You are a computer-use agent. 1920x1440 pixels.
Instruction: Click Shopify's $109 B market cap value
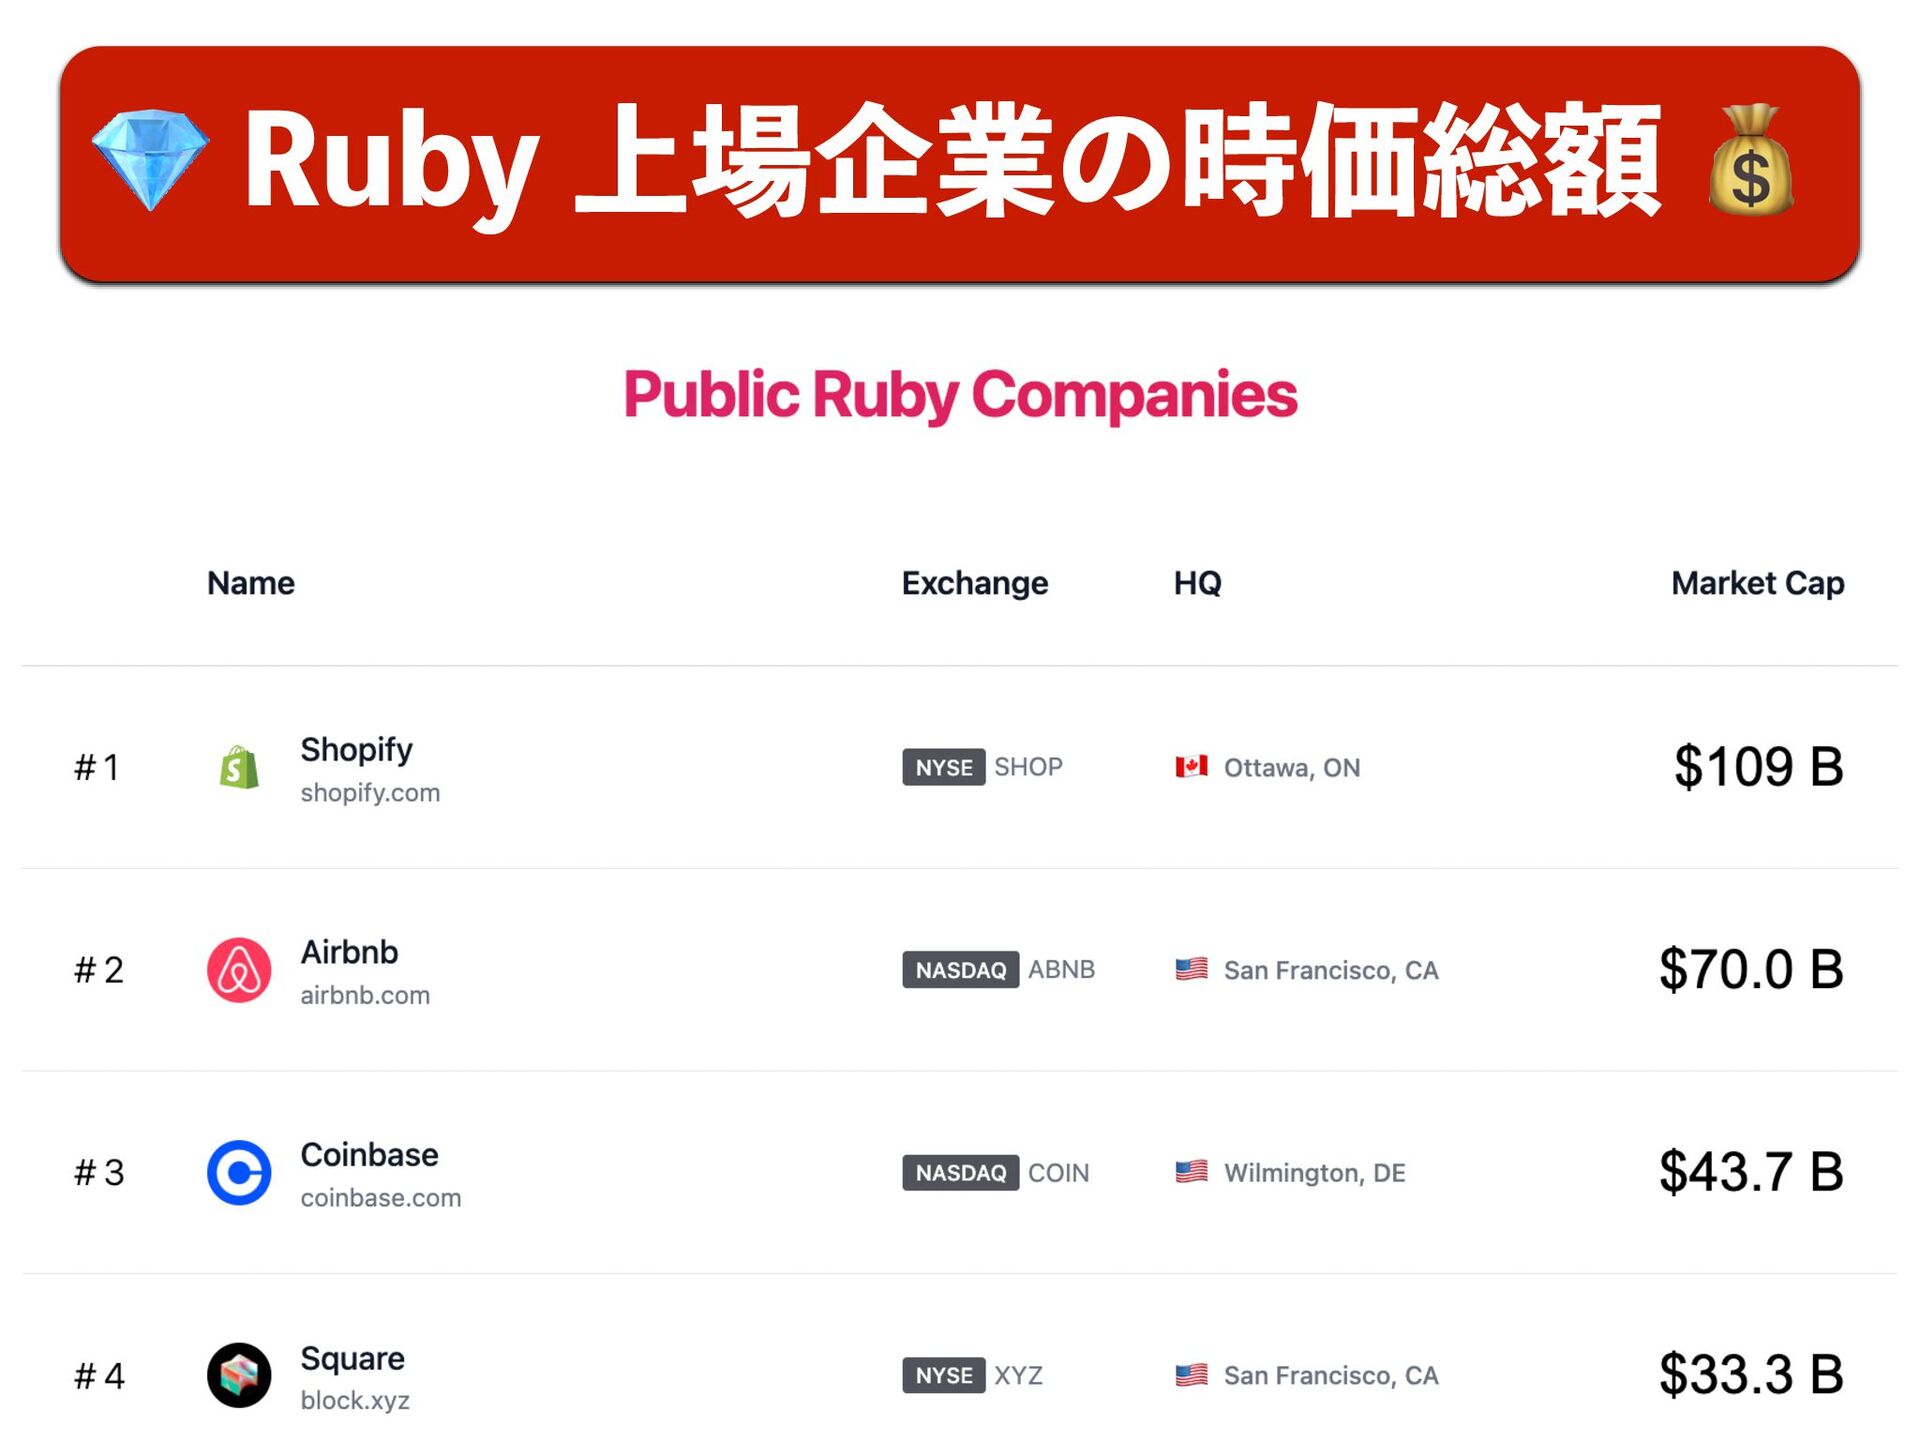(1758, 767)
